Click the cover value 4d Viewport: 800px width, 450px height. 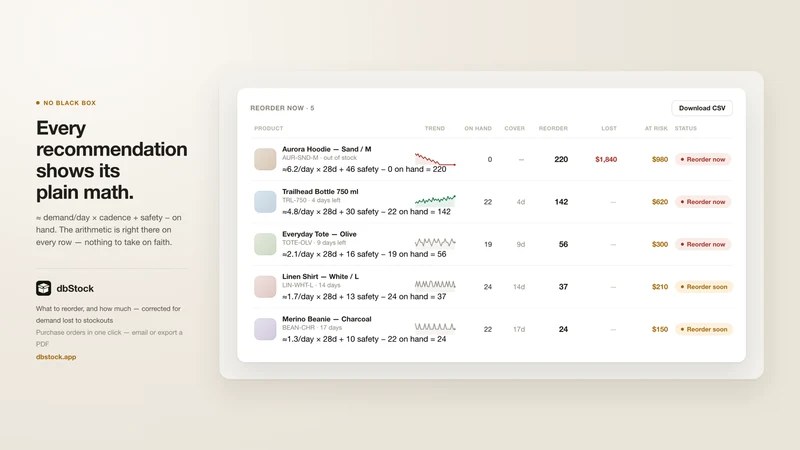click(x=520, y=202)
